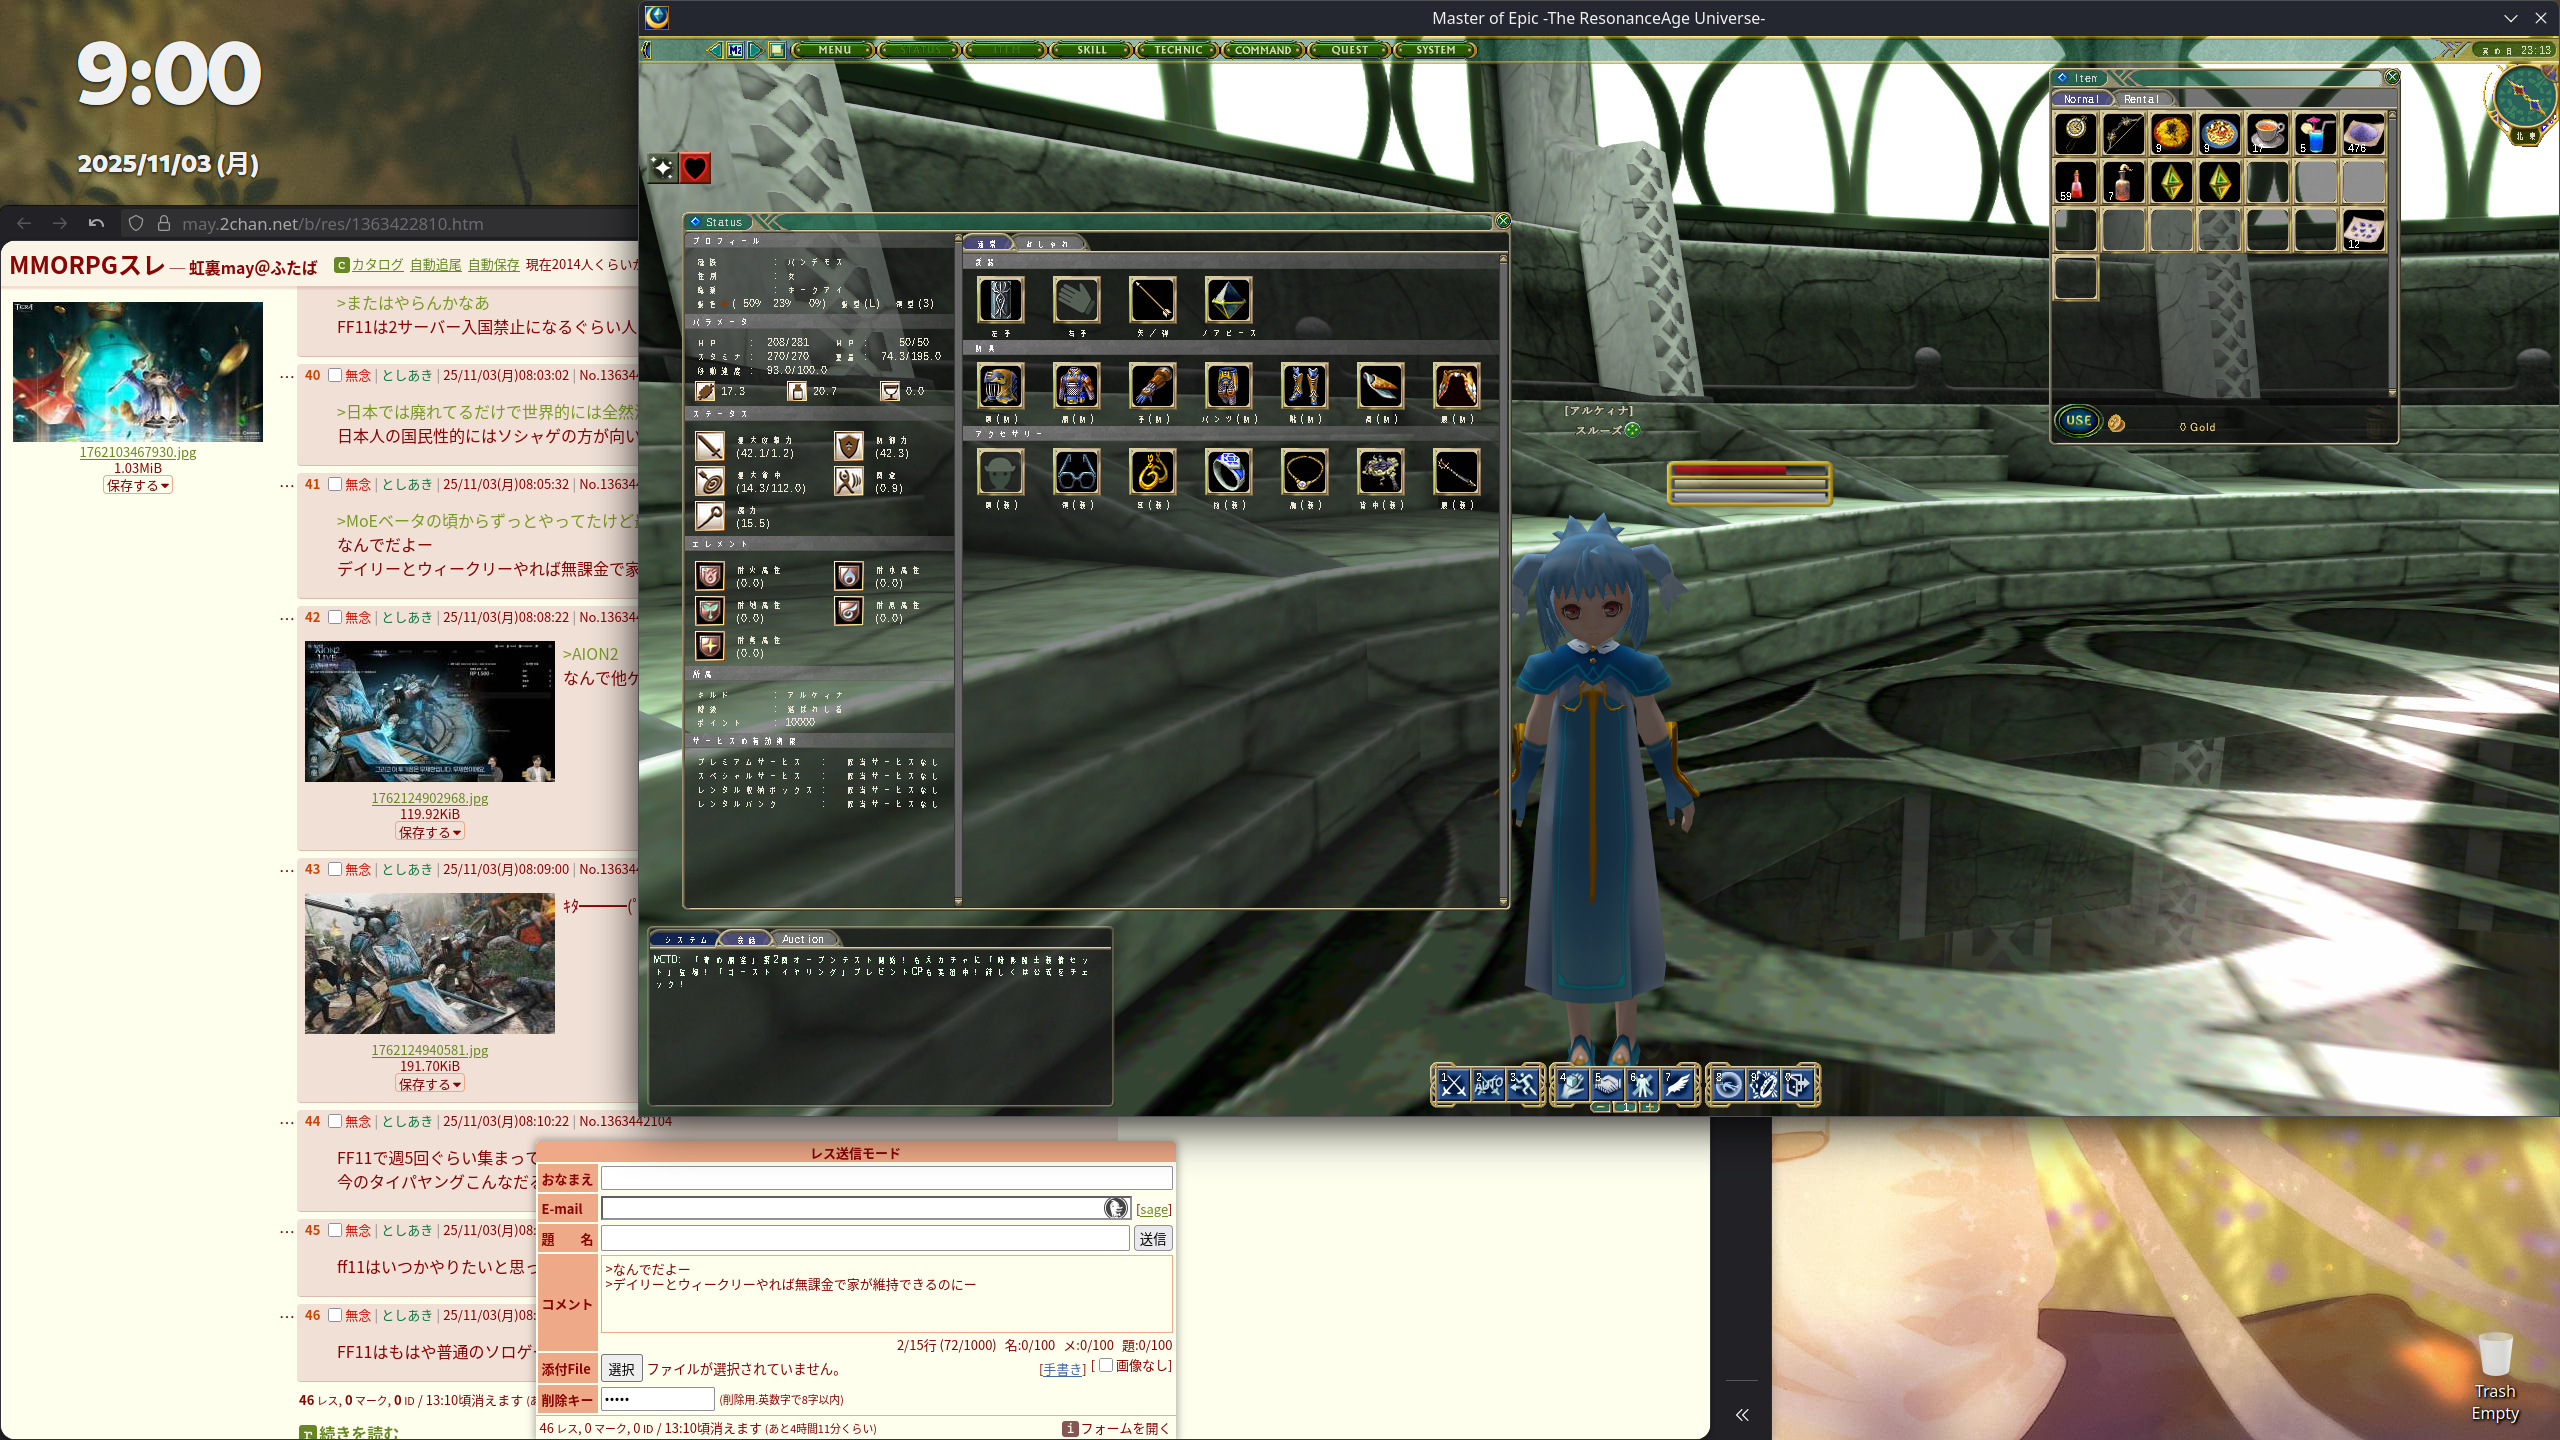The image size is (2560, 1440).
Task: Open 保存する dropdown under 1762103467930.jpg
Action: point(138,485)
